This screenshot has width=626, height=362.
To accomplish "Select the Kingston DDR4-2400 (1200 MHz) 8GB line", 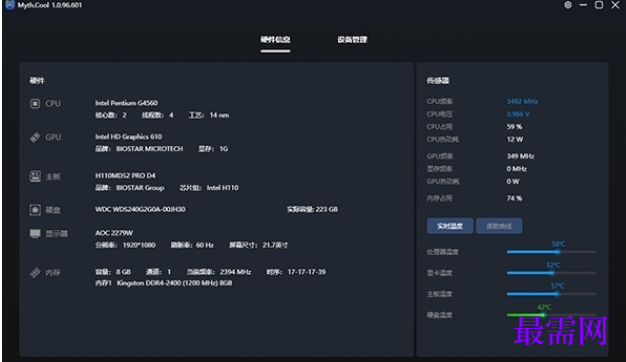I will coord(174,283).
